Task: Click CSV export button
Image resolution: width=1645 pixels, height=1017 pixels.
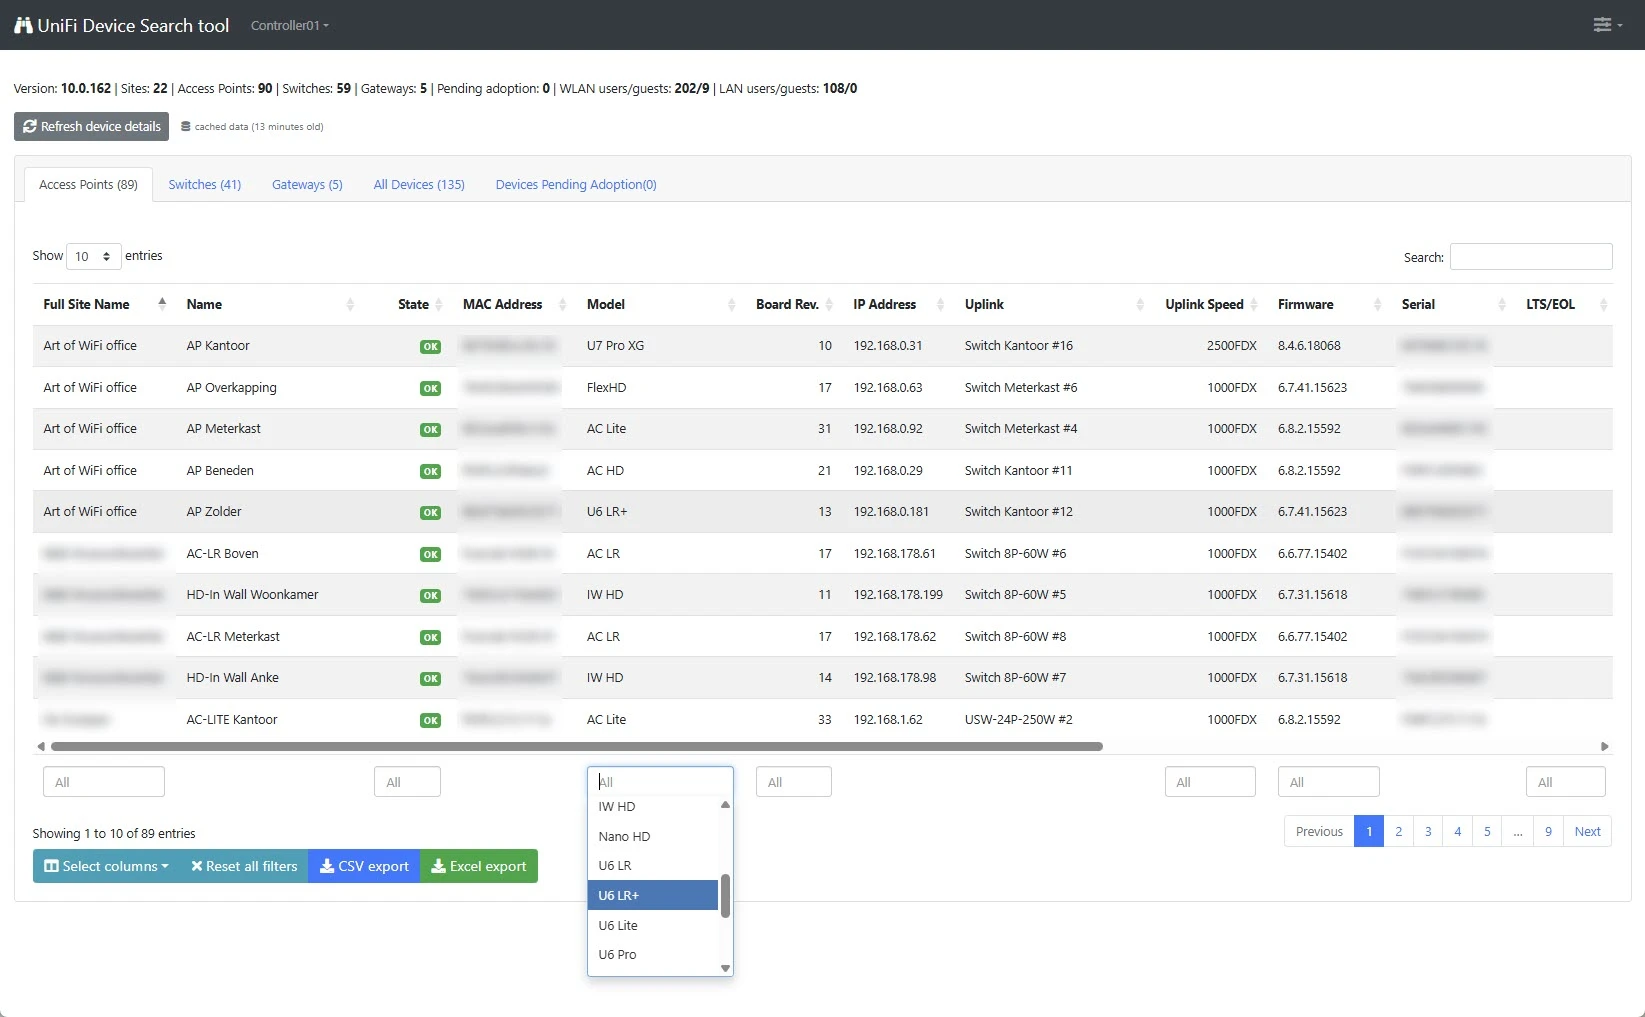Action: tap(364, 866)
